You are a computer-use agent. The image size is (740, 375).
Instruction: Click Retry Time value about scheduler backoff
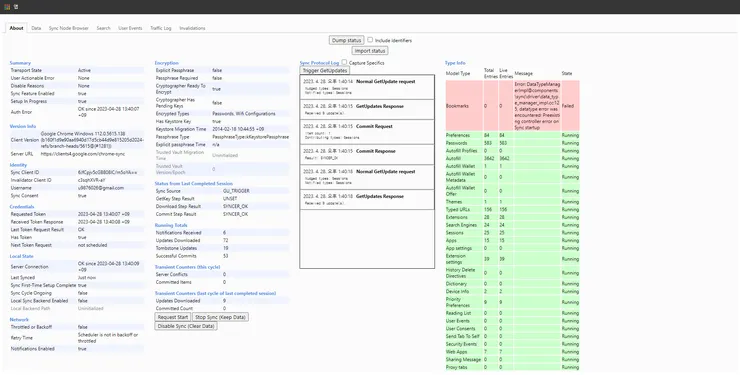[108, 338]
